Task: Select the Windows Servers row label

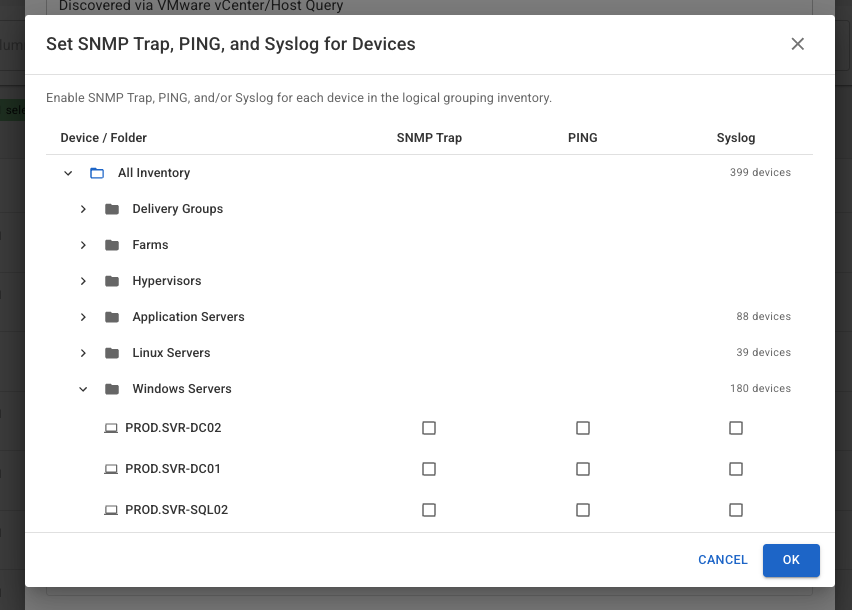Action: (182, 388)
